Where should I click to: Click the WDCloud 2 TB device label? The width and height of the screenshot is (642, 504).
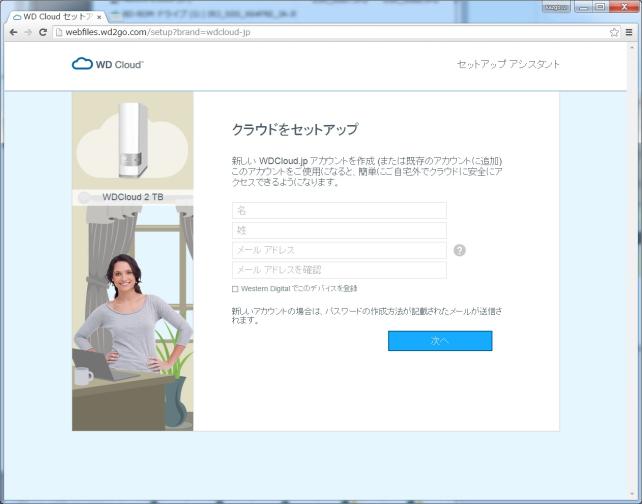(x=133, y=197)
